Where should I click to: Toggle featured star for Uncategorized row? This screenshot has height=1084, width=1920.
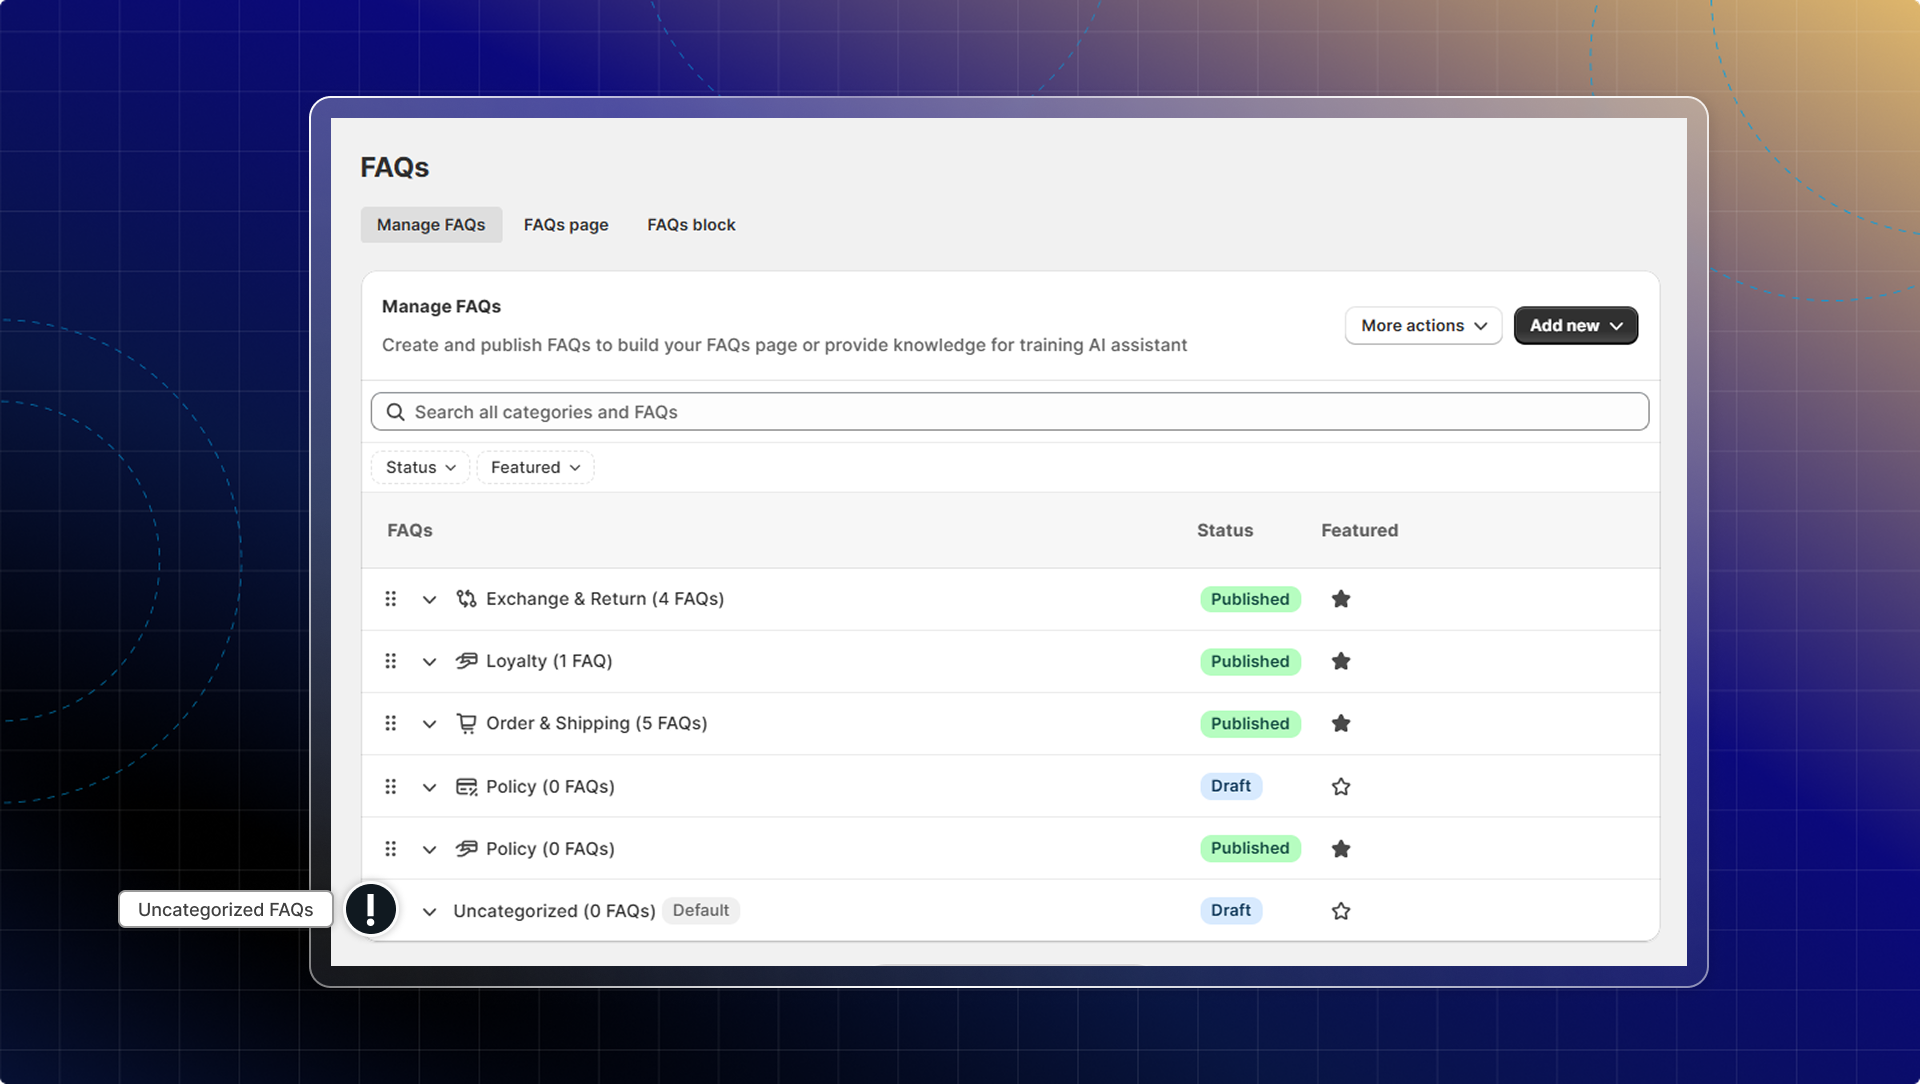coord(1341,911)
